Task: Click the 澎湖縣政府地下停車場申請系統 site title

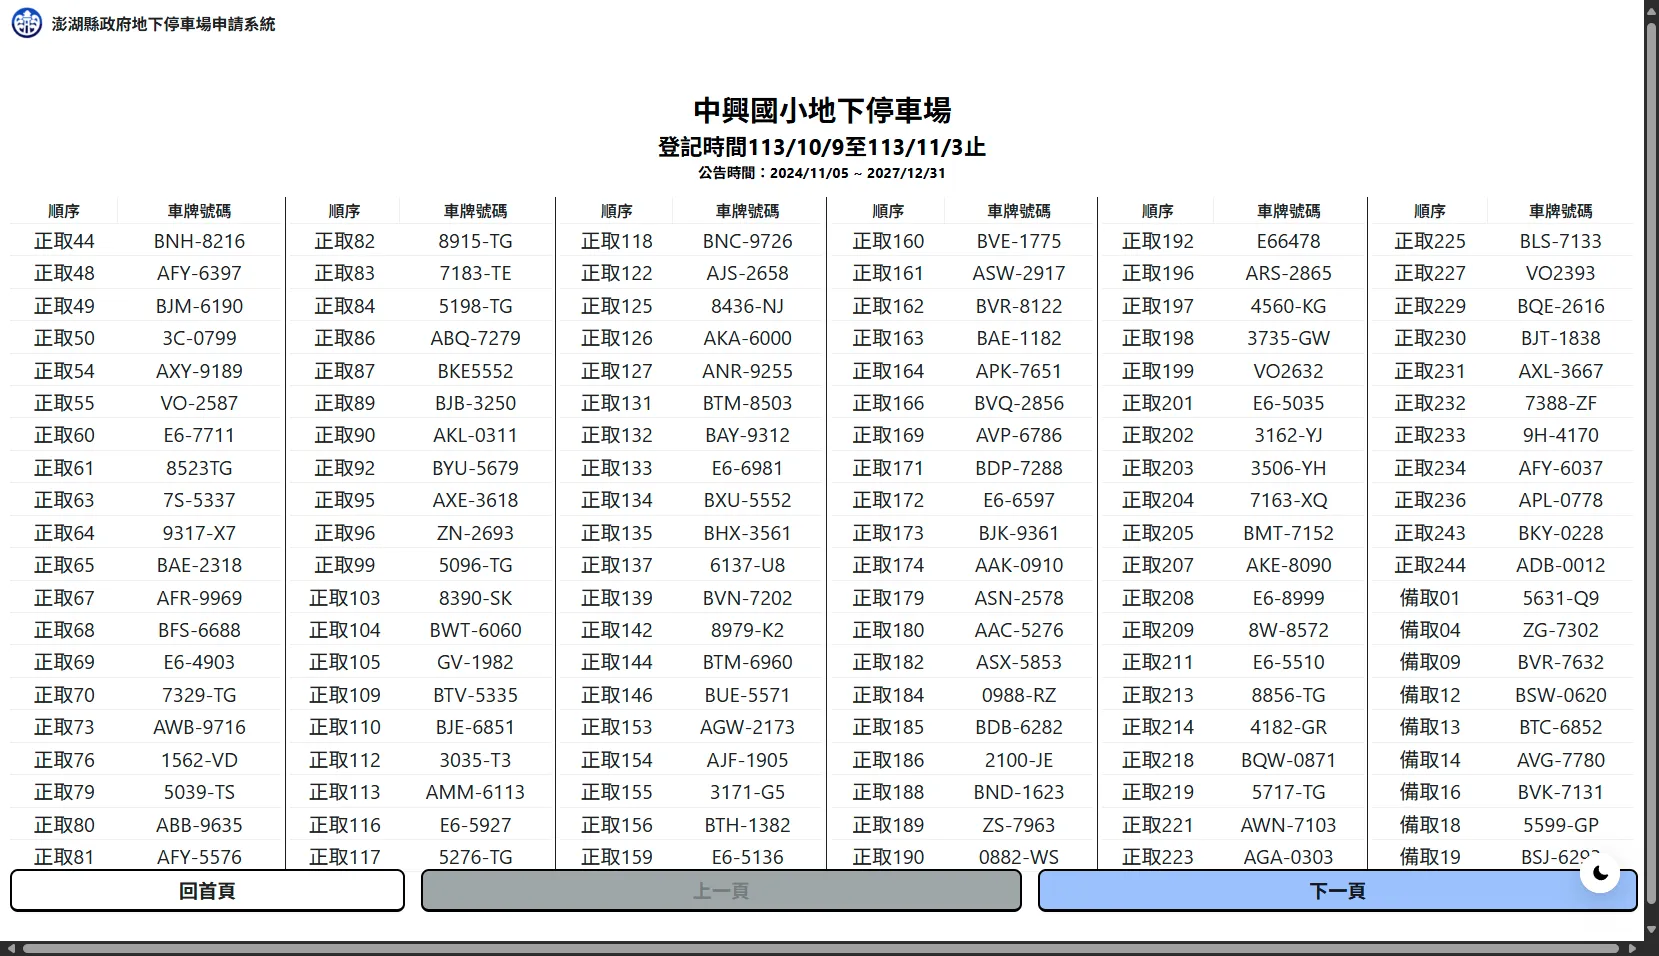Action: [166, 23]
